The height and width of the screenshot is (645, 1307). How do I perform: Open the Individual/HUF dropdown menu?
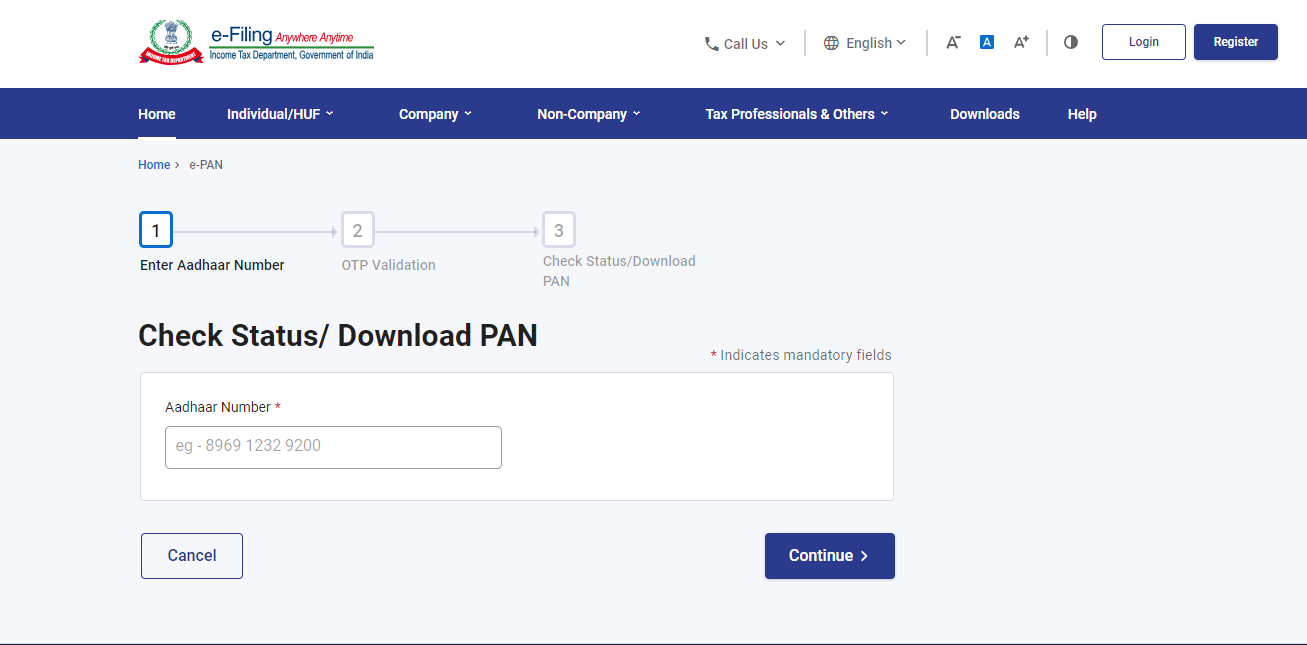tap(280, 113)
